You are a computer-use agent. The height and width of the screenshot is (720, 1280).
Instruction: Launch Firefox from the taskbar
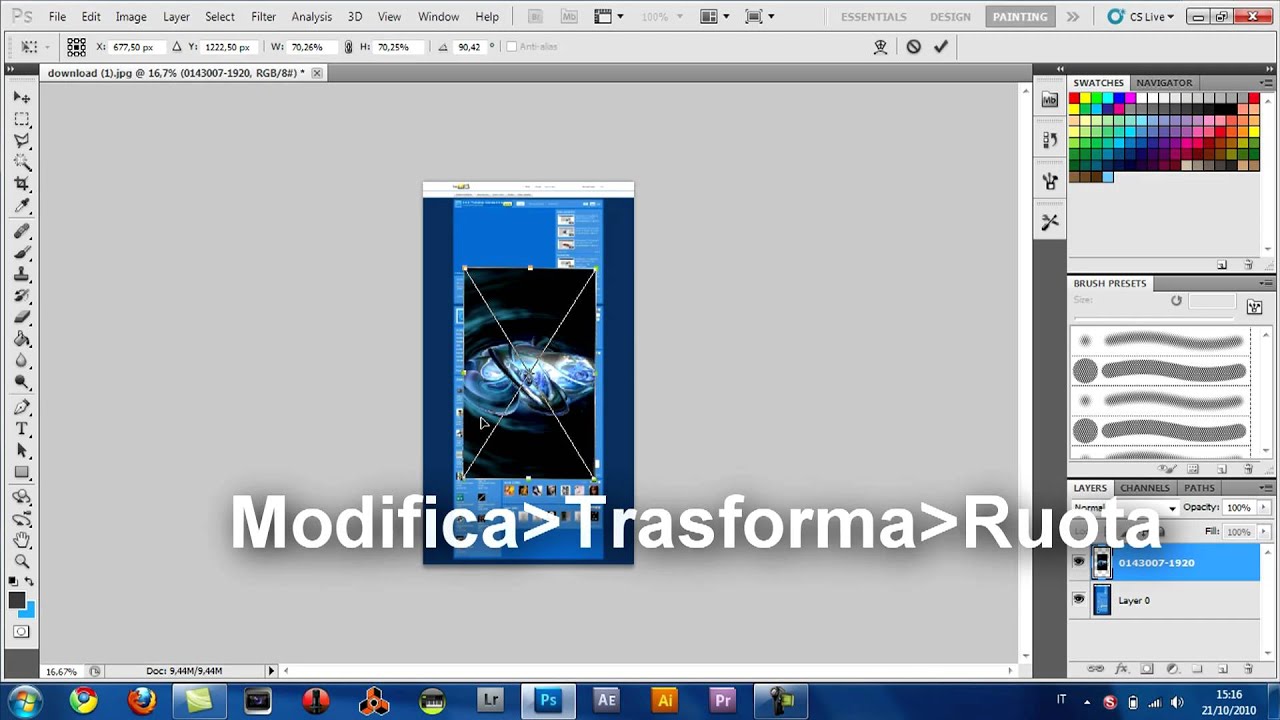click(x=141, y=701)
